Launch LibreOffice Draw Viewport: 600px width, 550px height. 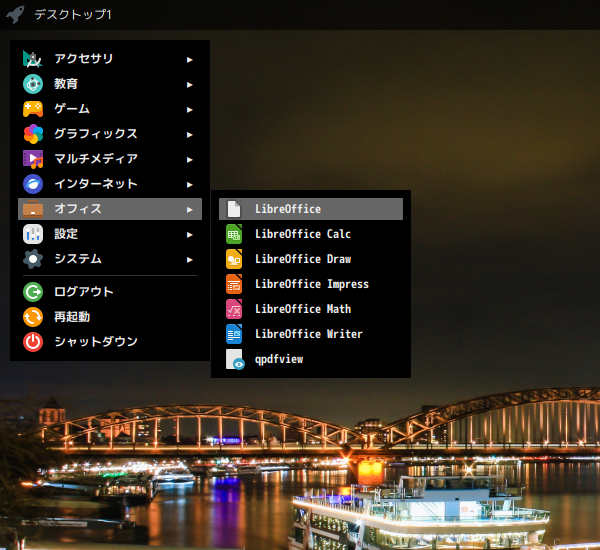[x=311, y=259]
